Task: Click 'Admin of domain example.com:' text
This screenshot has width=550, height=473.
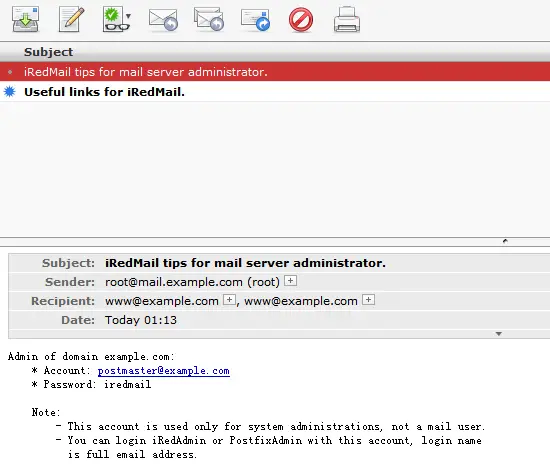Action: coord(91,357)
